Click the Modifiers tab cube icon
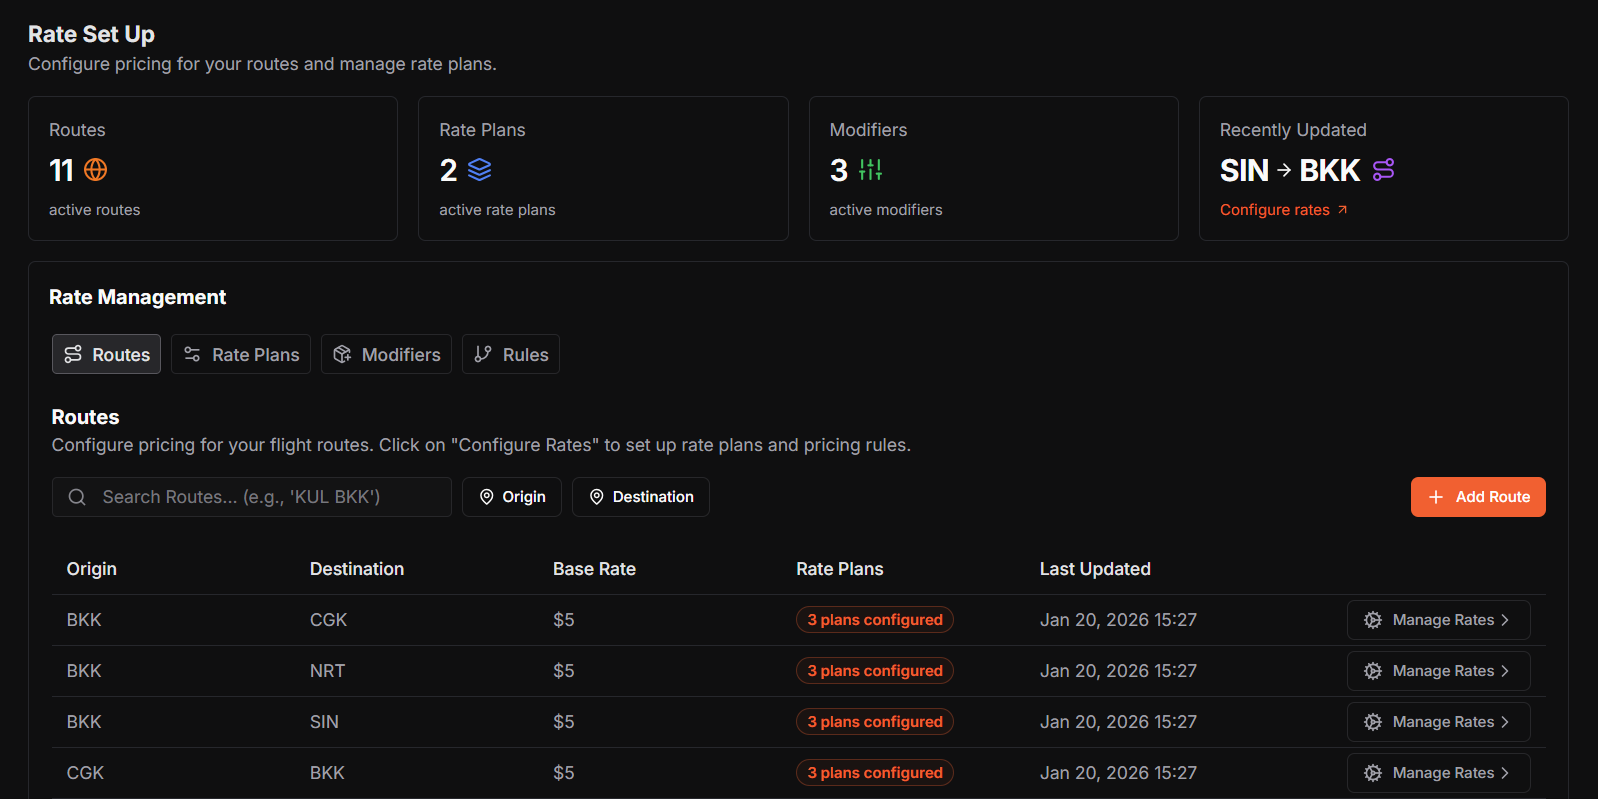1598x799 pixels. tap(342, 354)
